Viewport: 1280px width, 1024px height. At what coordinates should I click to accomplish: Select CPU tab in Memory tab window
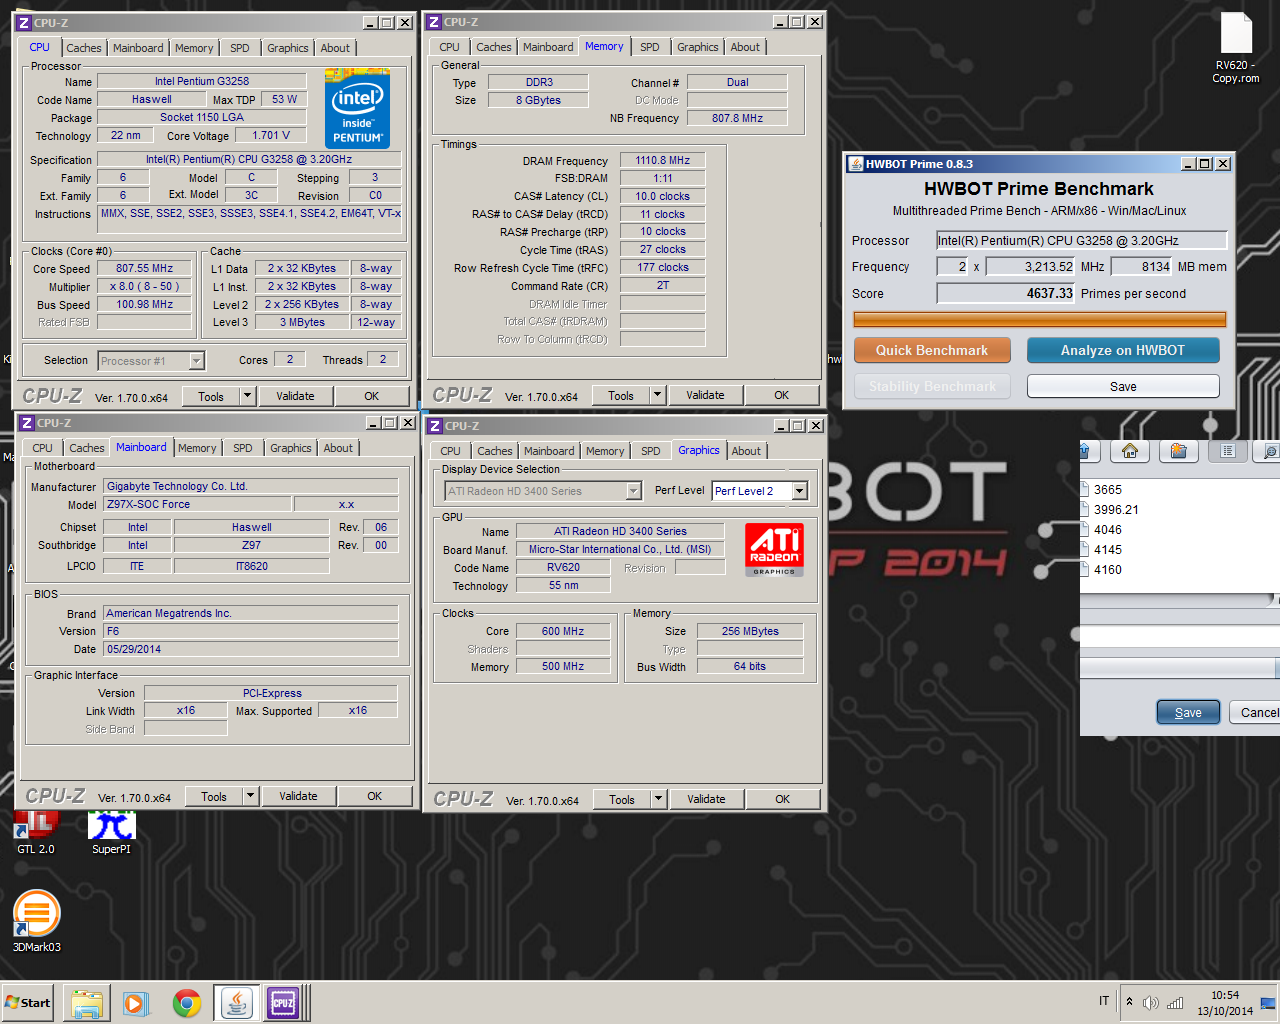tap(450, 47)
